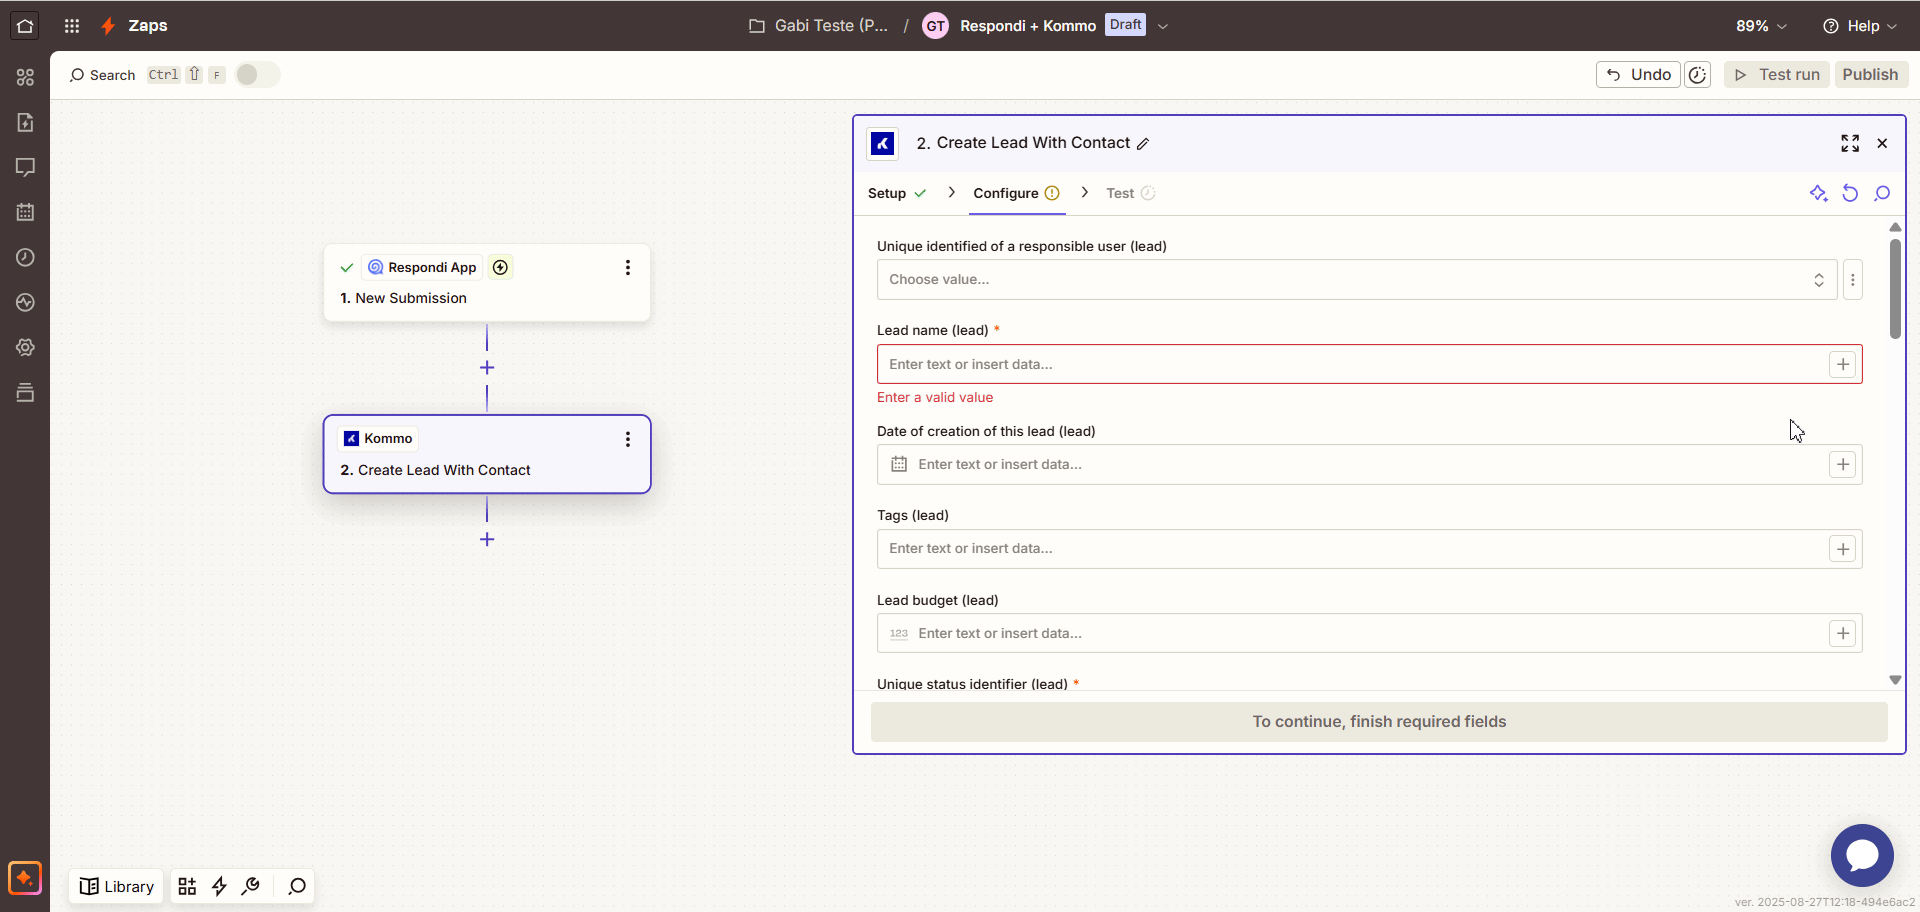1920x912 pixels.
Task: Open Search in the editor toolbar
Action: click(x=102, y=75)
